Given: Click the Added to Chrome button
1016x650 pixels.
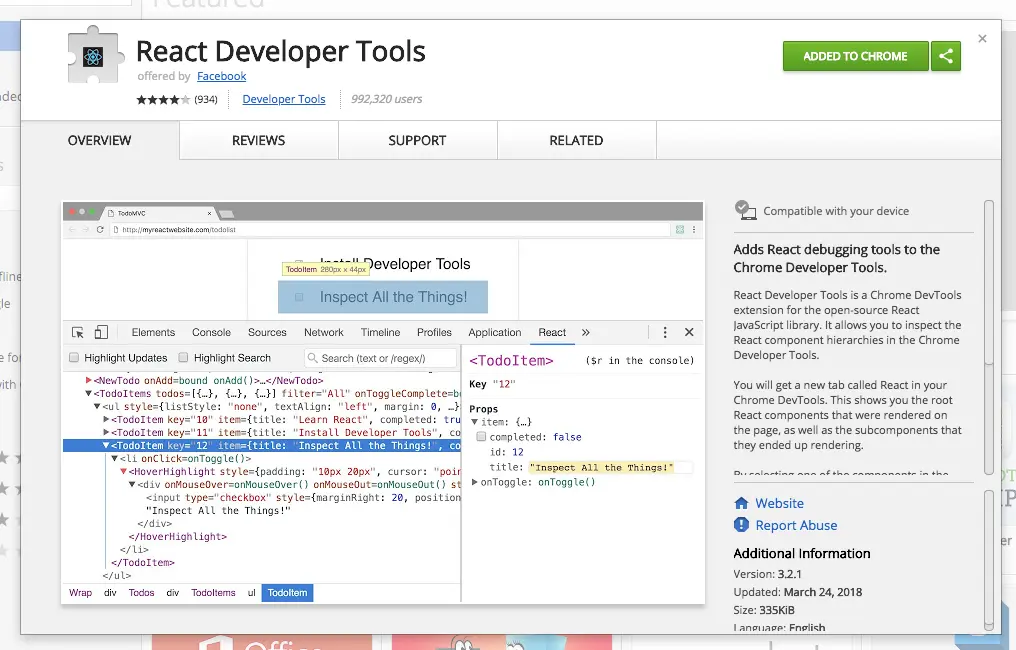Looking at the screenshot, I should pos(855,56).
